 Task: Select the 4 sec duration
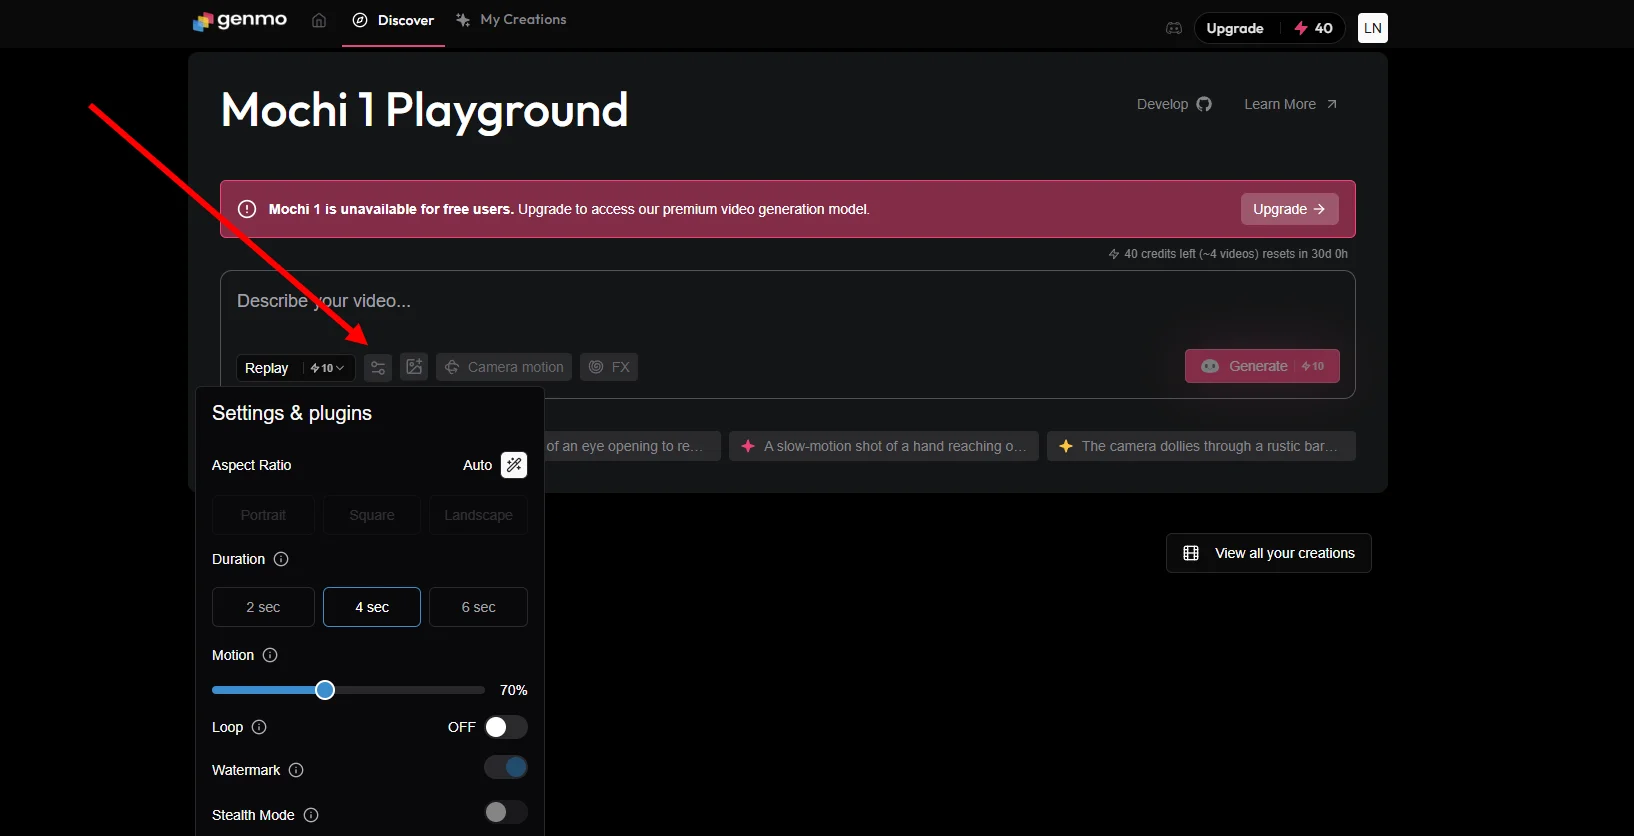[x=372, y=607]
